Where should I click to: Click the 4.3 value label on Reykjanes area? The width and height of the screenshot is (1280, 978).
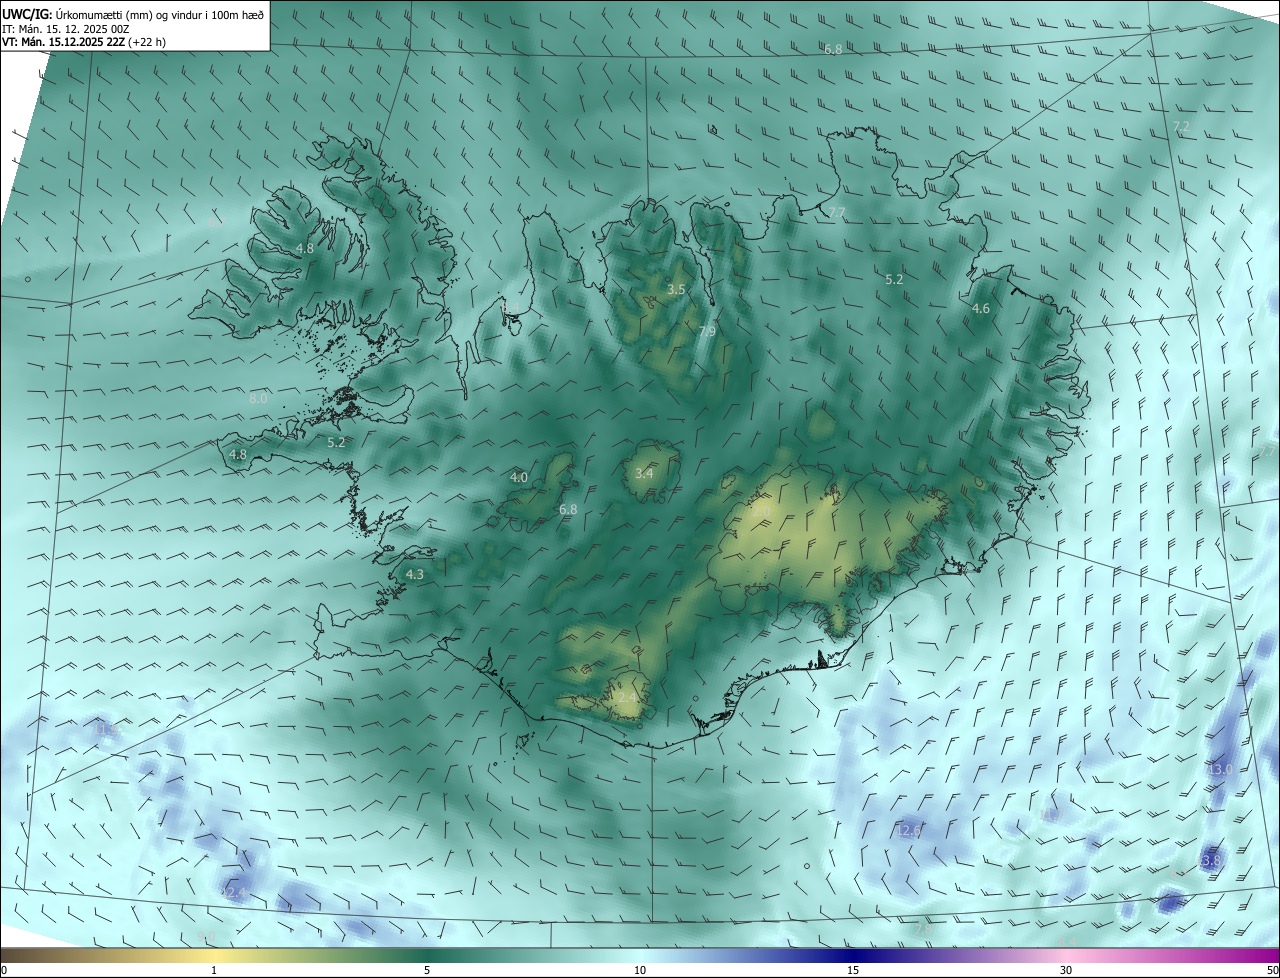414,575
